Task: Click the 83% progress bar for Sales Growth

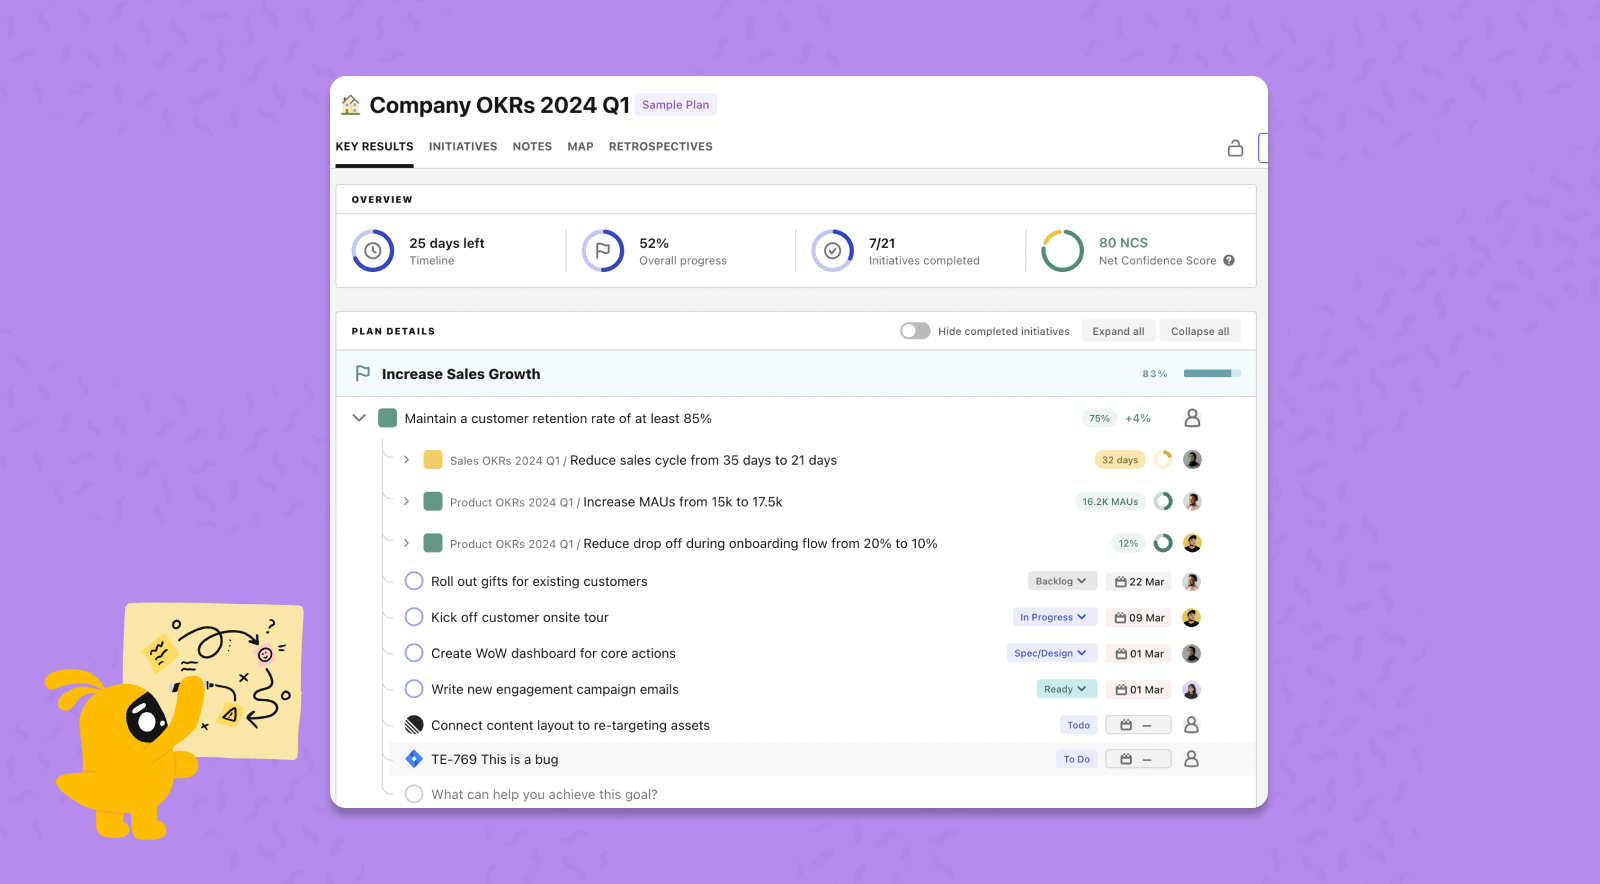Action: tap(1212, 373)
